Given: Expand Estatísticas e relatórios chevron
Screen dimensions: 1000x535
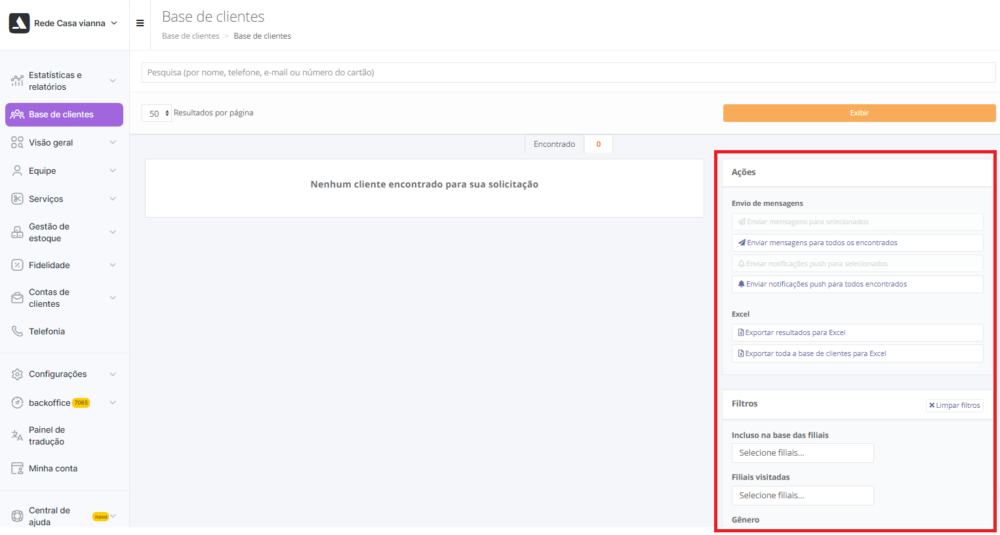Looking at the screenshot, I should coord(113,81).
